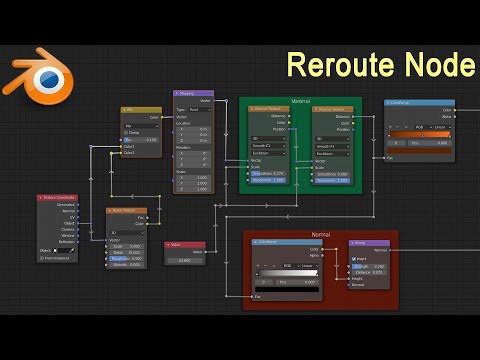Viewport: 480px width, 360px height.
Task: Click the right Voronoi Distance output socket
Action: click(x=353, y=117)
